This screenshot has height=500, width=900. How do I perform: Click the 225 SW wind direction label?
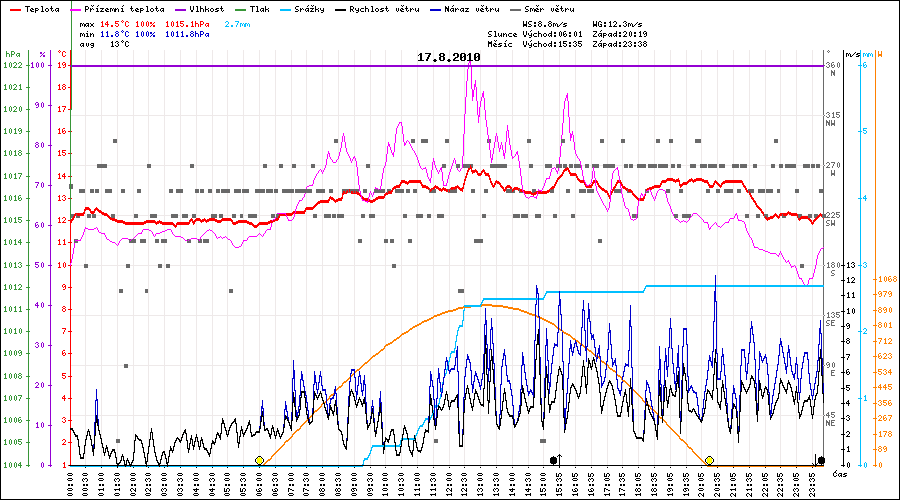pyautogui.click(x=833, y=219)
